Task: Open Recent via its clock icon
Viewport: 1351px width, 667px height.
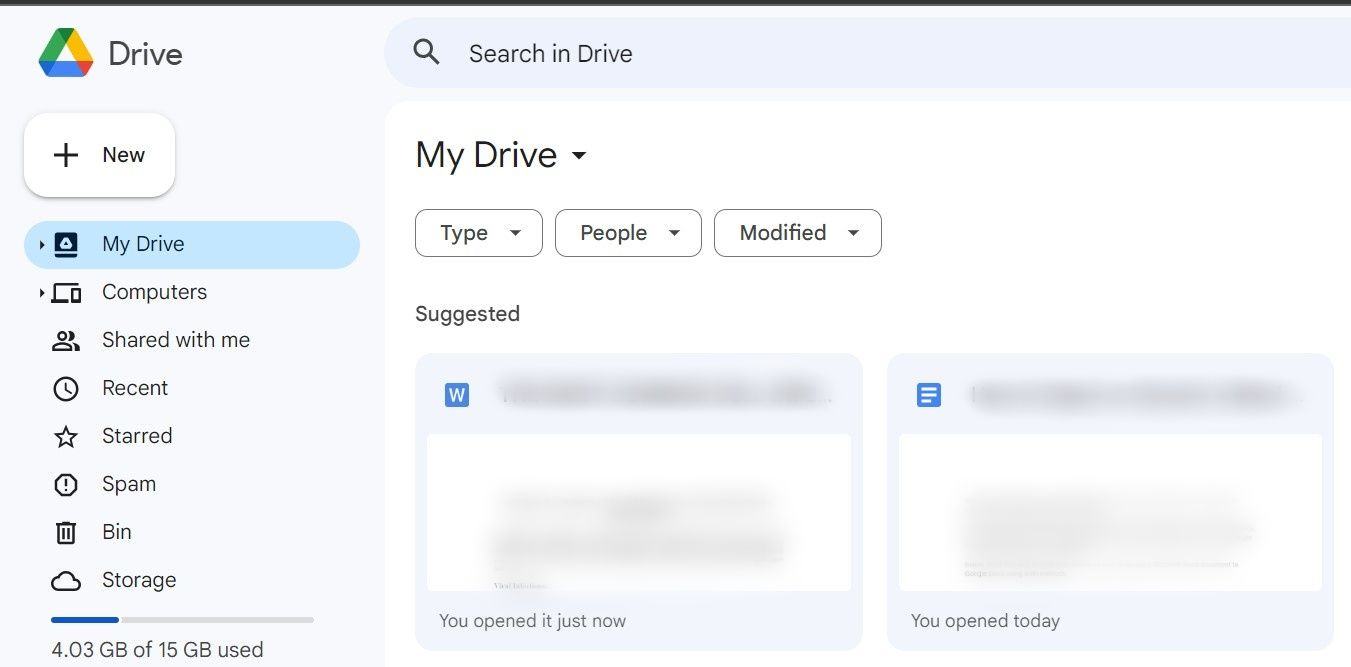Action: (65, 387)
